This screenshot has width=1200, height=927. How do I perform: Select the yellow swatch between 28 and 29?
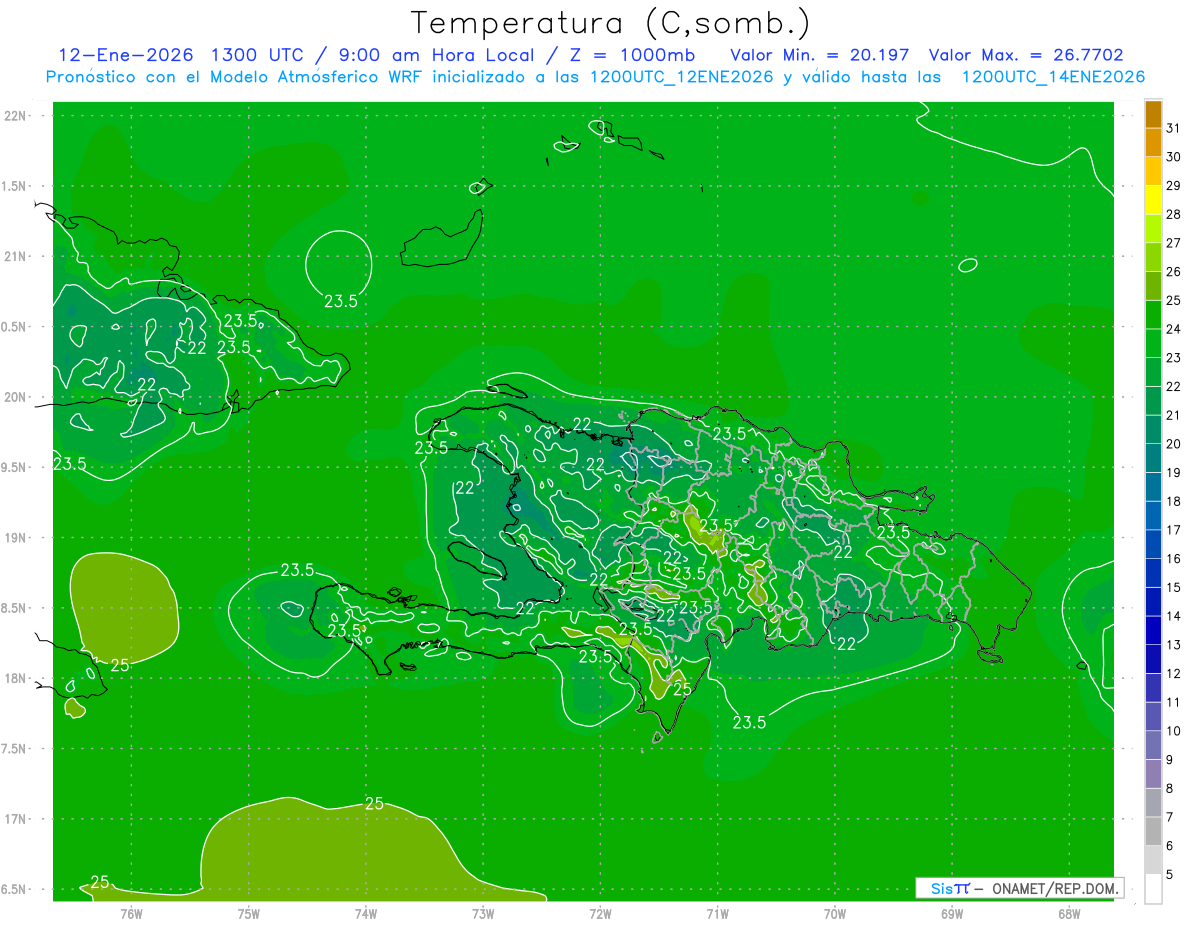(1153, 201)
